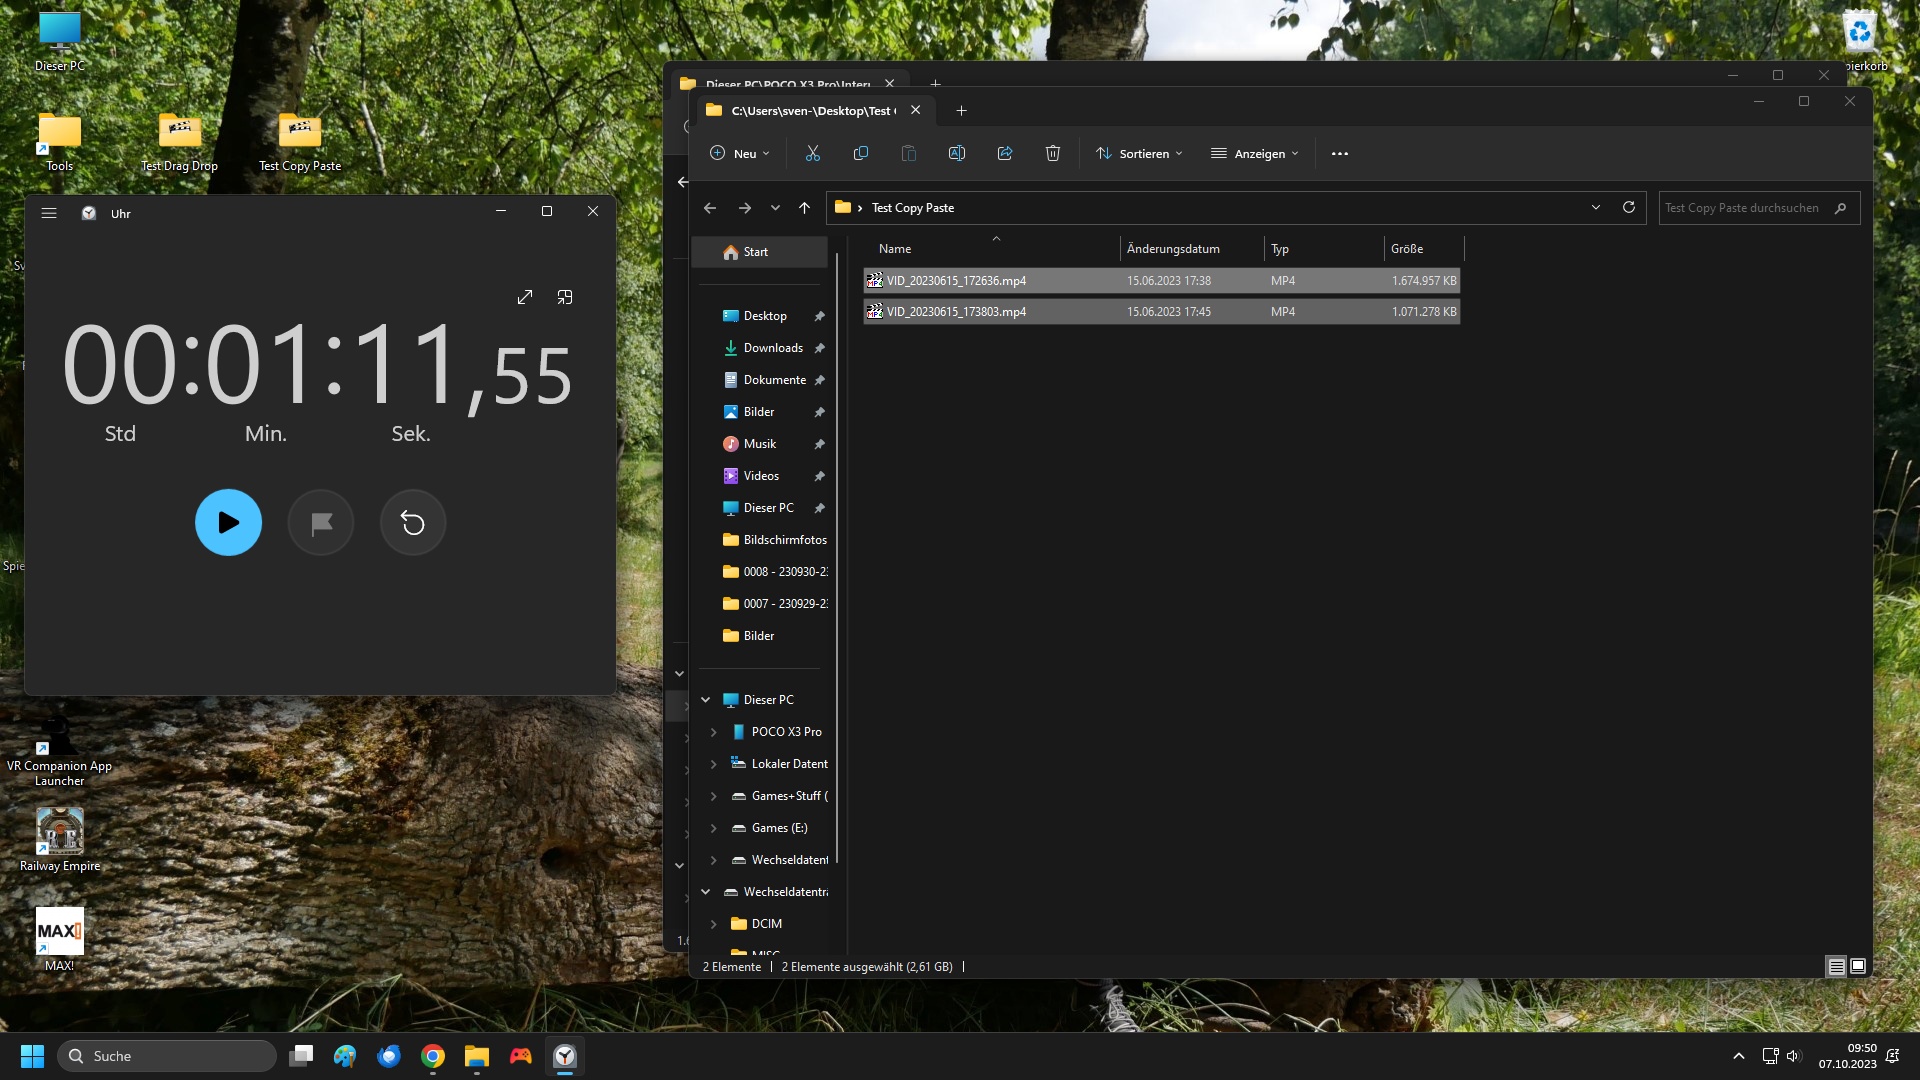This screenshot has height=1080, width=1920.
Task: Open the Anzeigen view dropdown
Action: (x=1254, y=153)
